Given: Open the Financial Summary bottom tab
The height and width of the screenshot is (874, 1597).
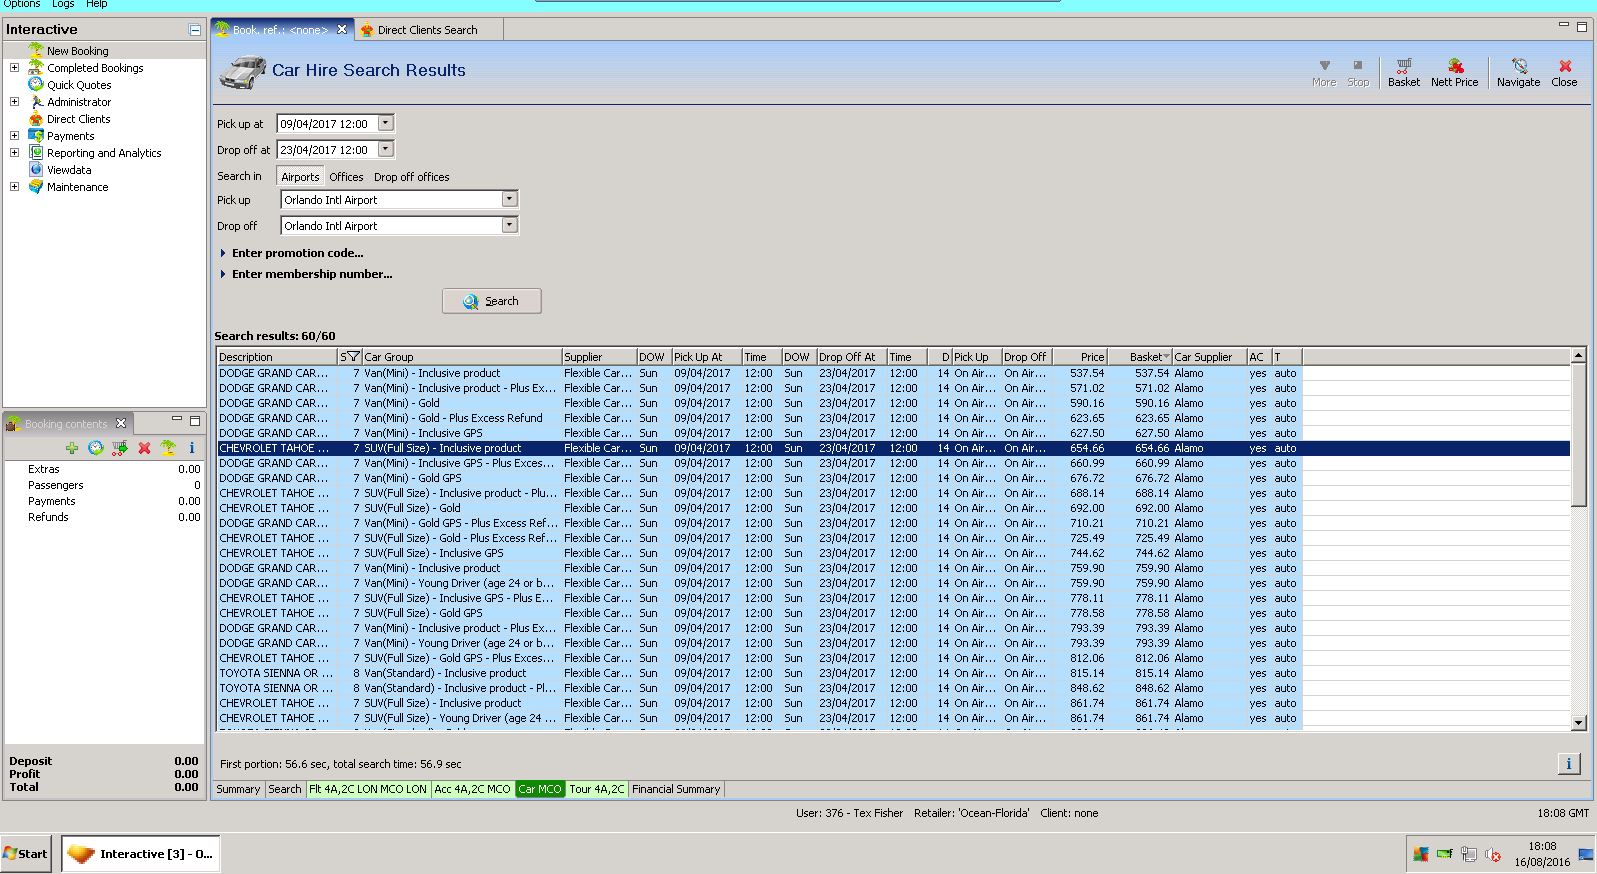Looking at the screenshot, I should point(676,789).
